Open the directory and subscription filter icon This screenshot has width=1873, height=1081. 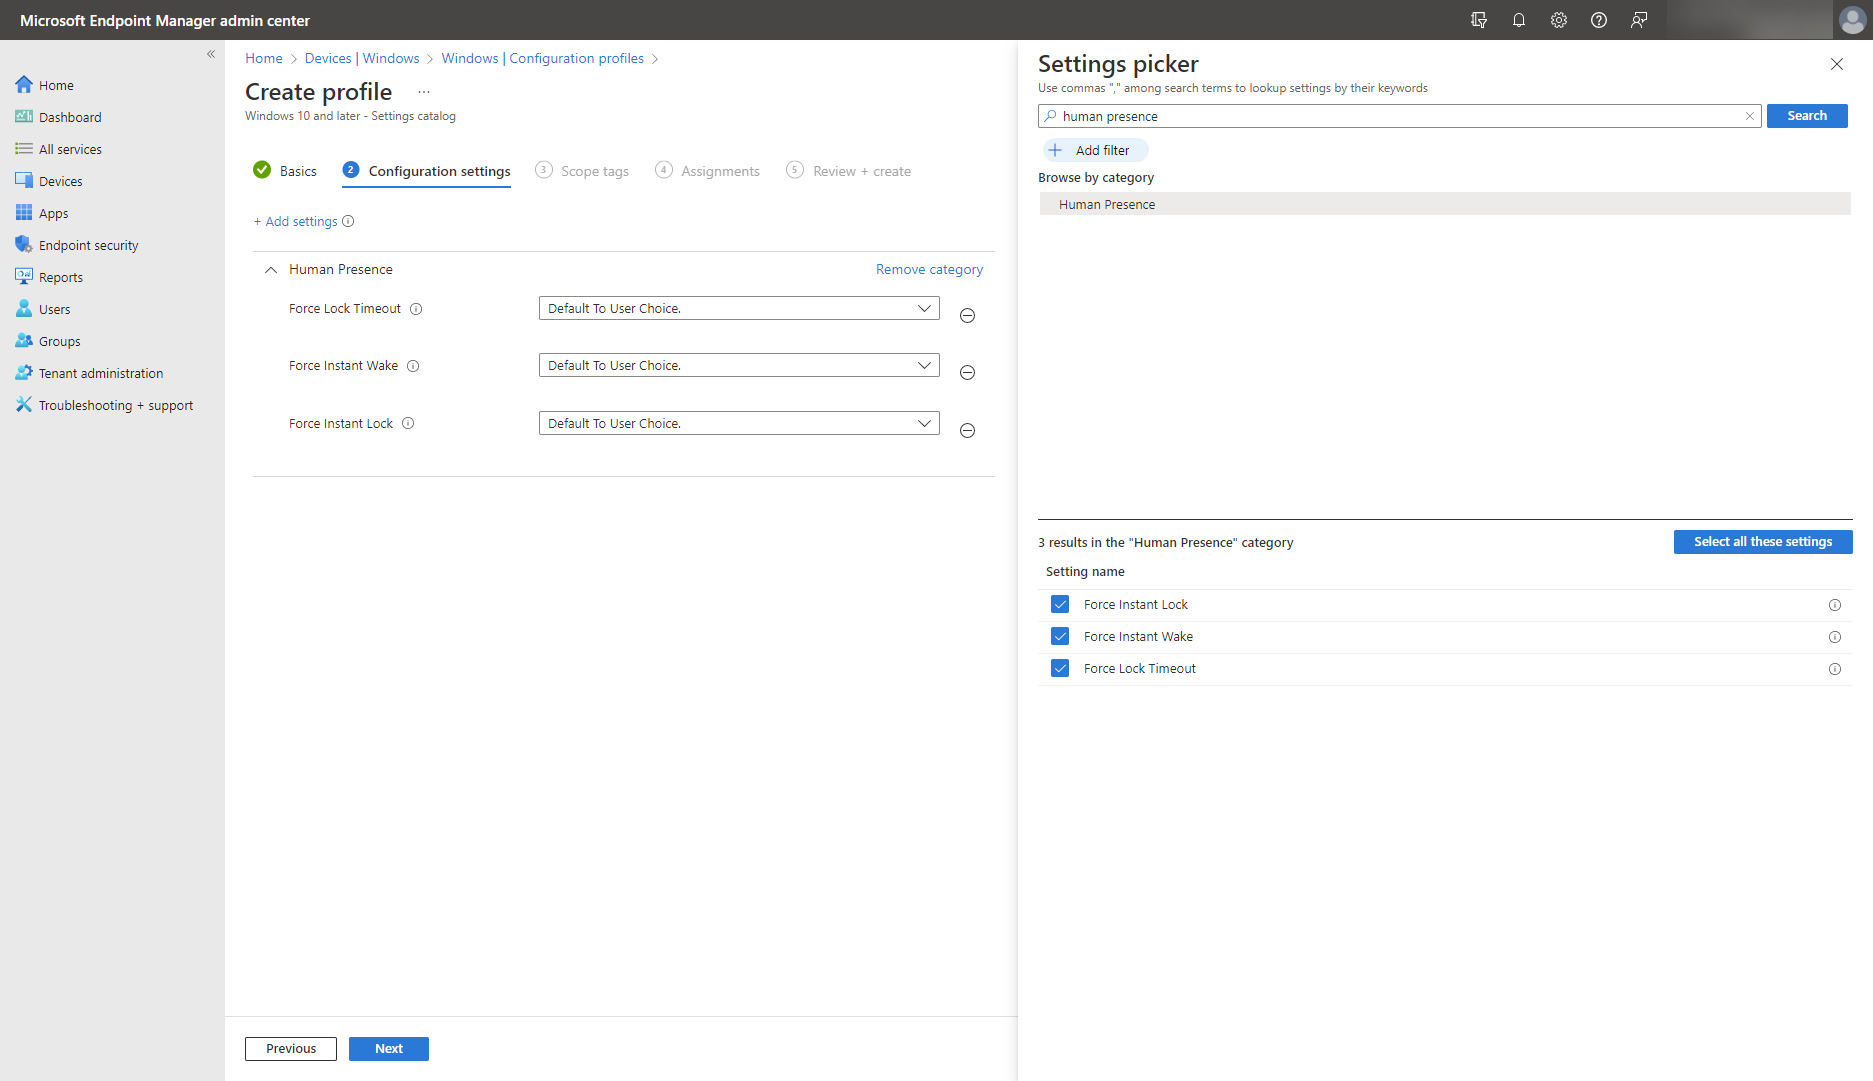(x=1479, y=20)
